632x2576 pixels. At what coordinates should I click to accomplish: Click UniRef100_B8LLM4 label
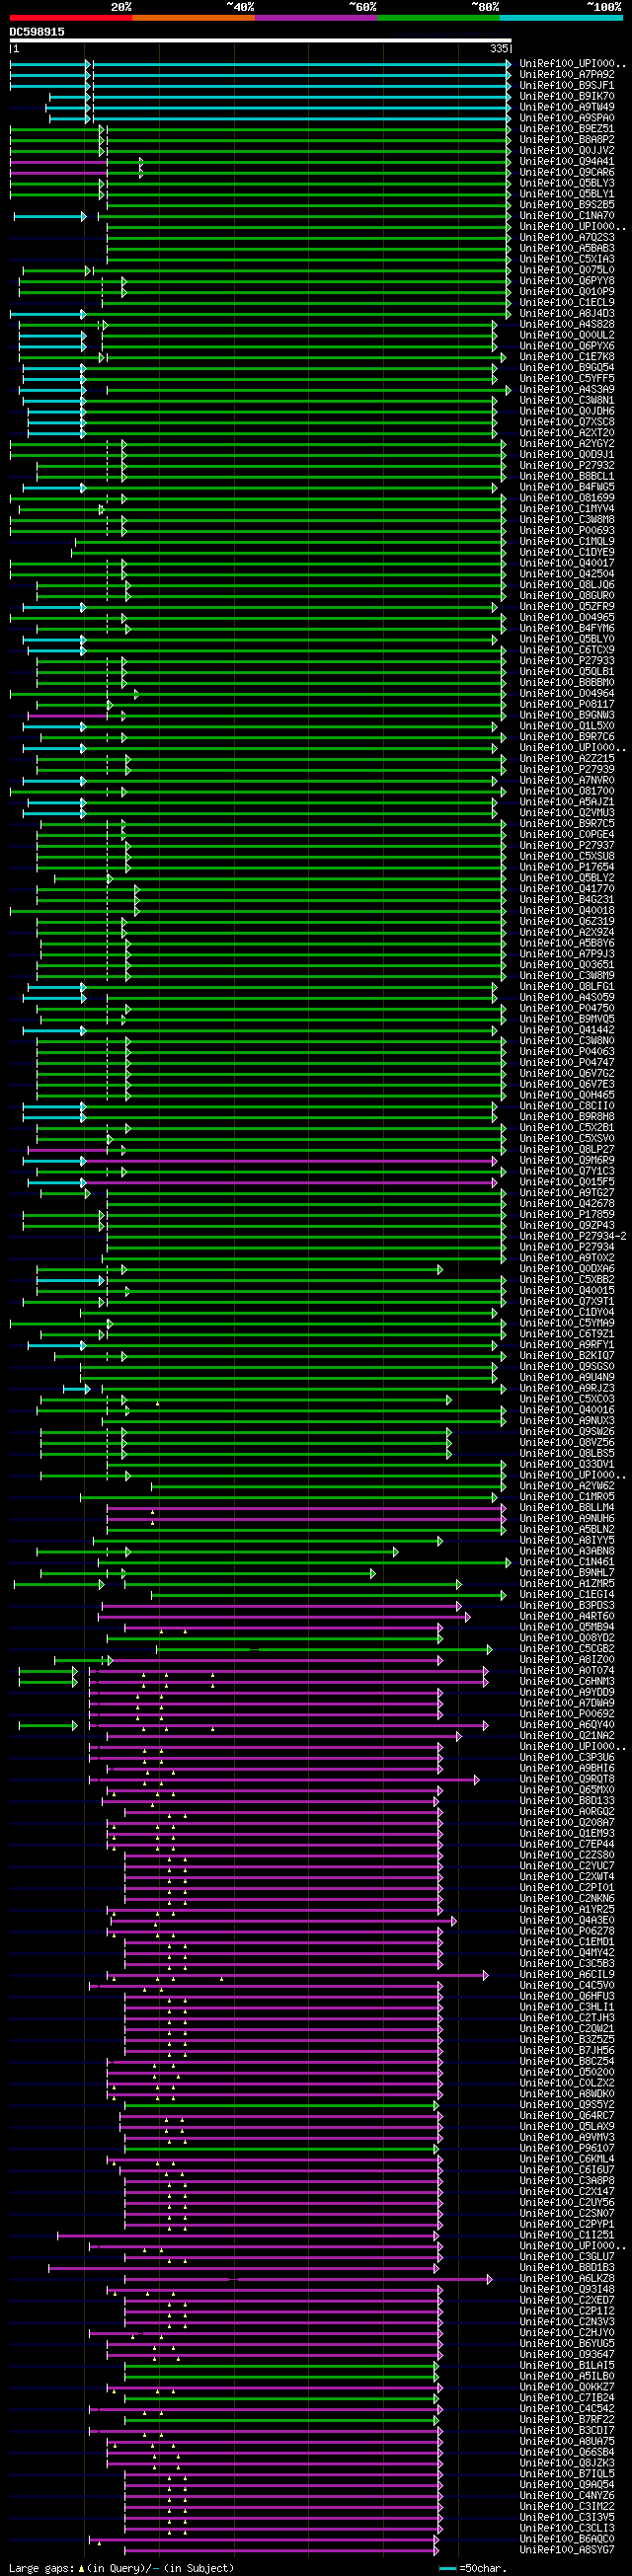tap(567, 1508)
